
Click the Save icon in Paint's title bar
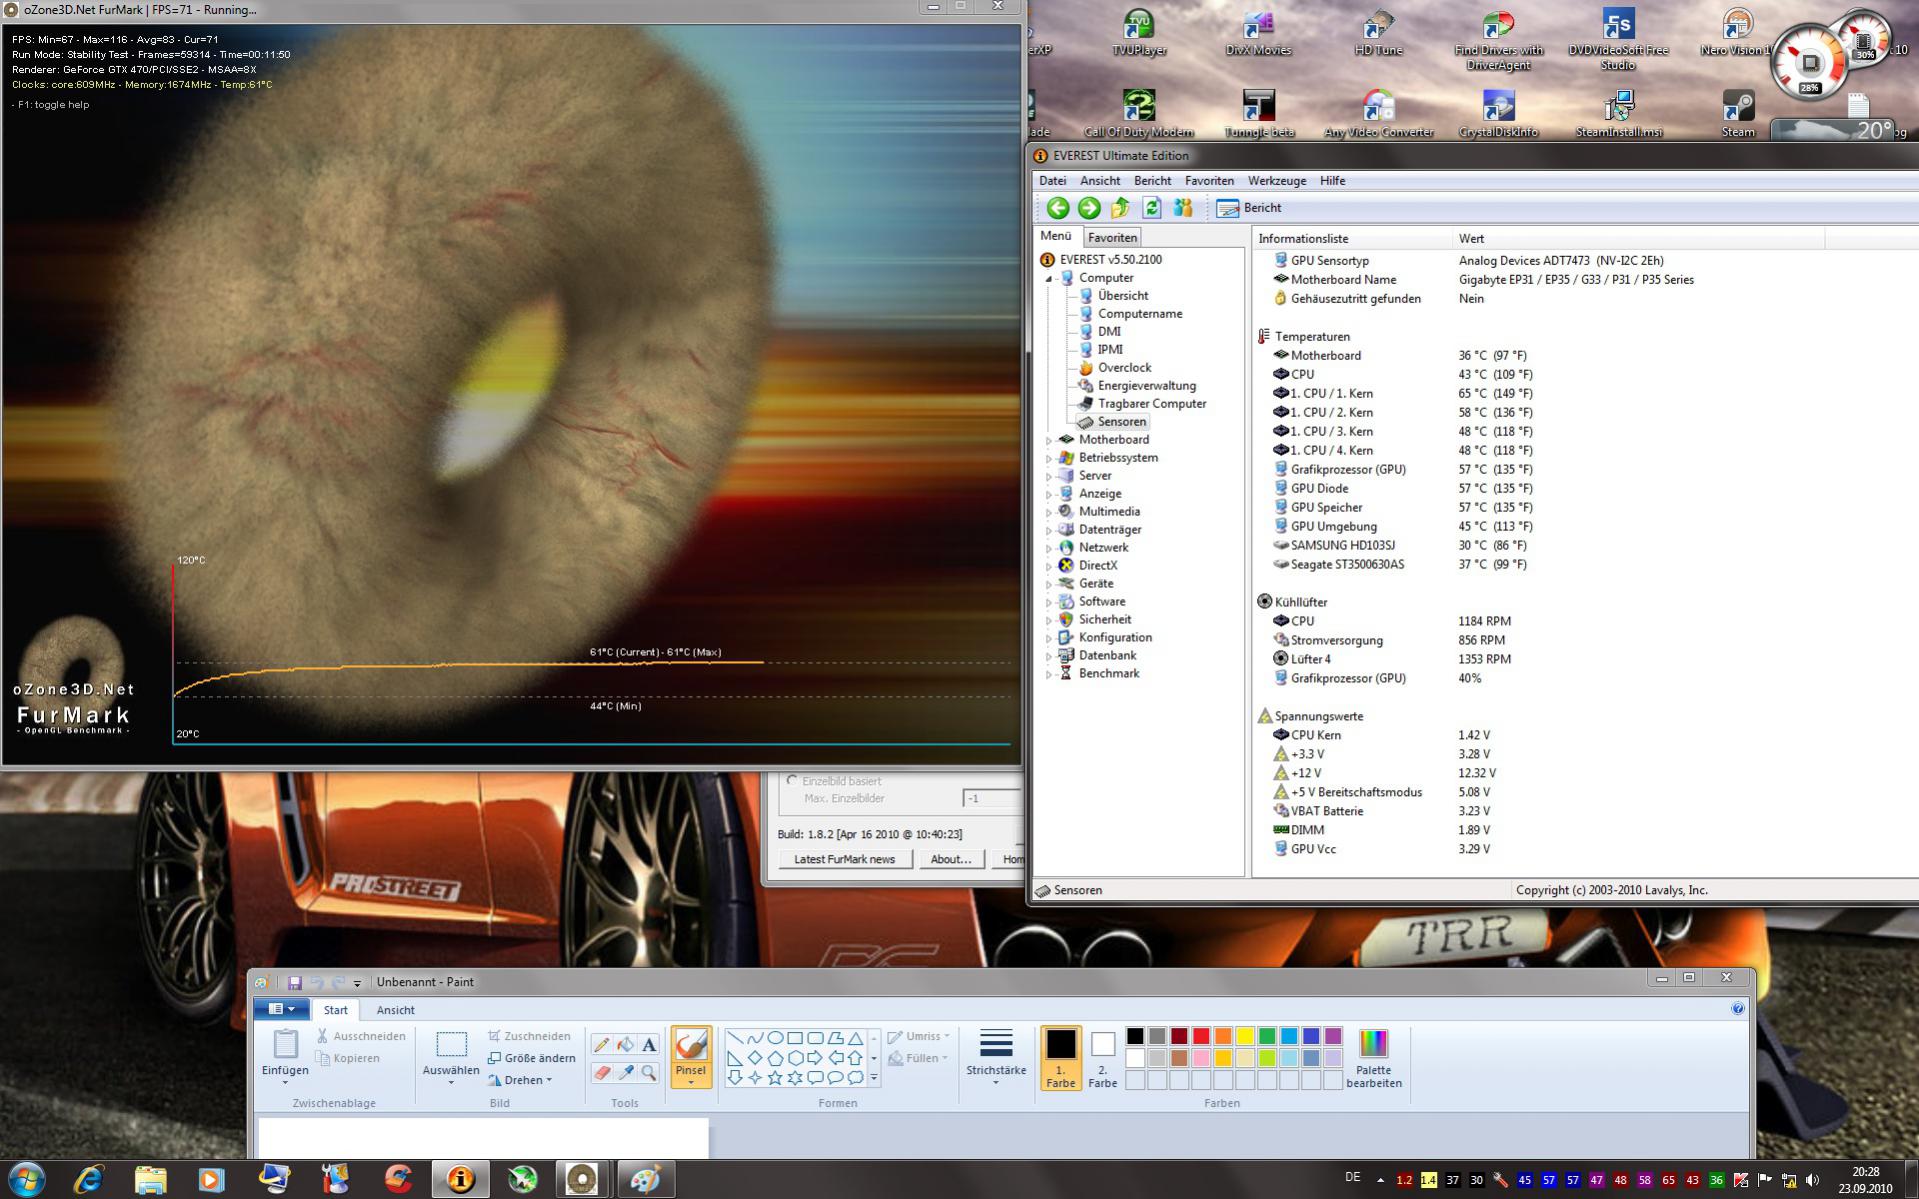click(294, 983)
